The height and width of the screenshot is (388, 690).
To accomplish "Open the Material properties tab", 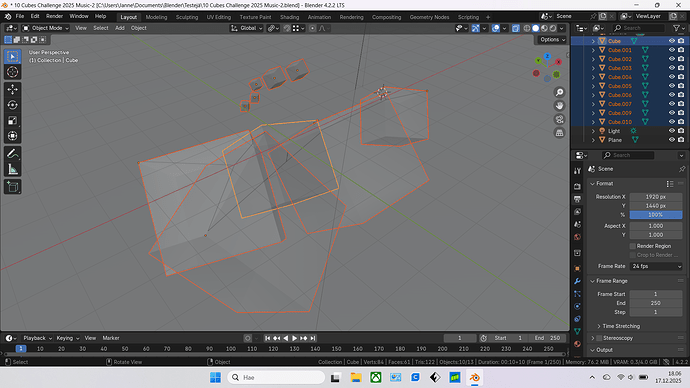I will (577, 344).
